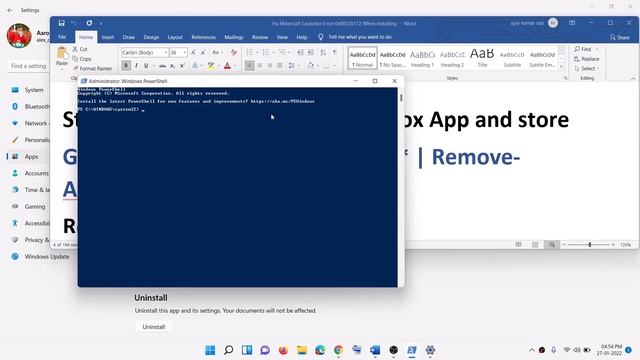The image size is (640, 360).
Task: Apply the red font color
Action: pos(227,65)
